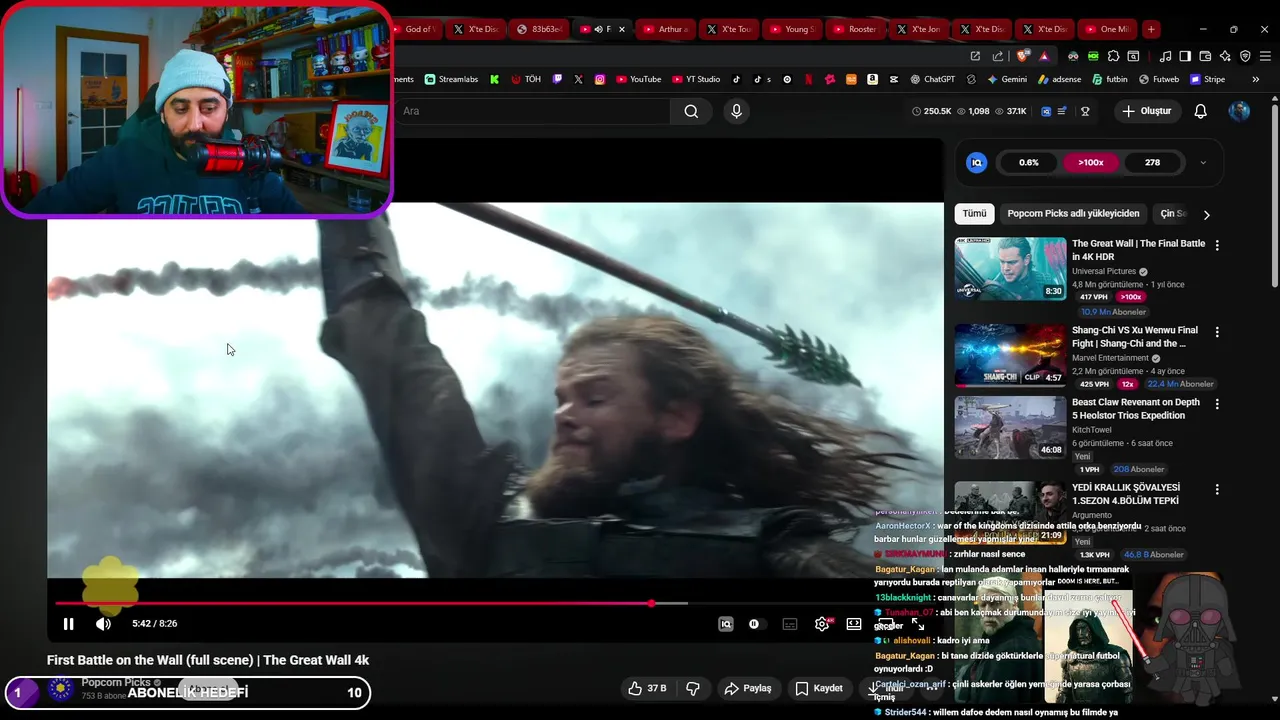
Task: Mute the video via the speaker icon
Action: 103,624
